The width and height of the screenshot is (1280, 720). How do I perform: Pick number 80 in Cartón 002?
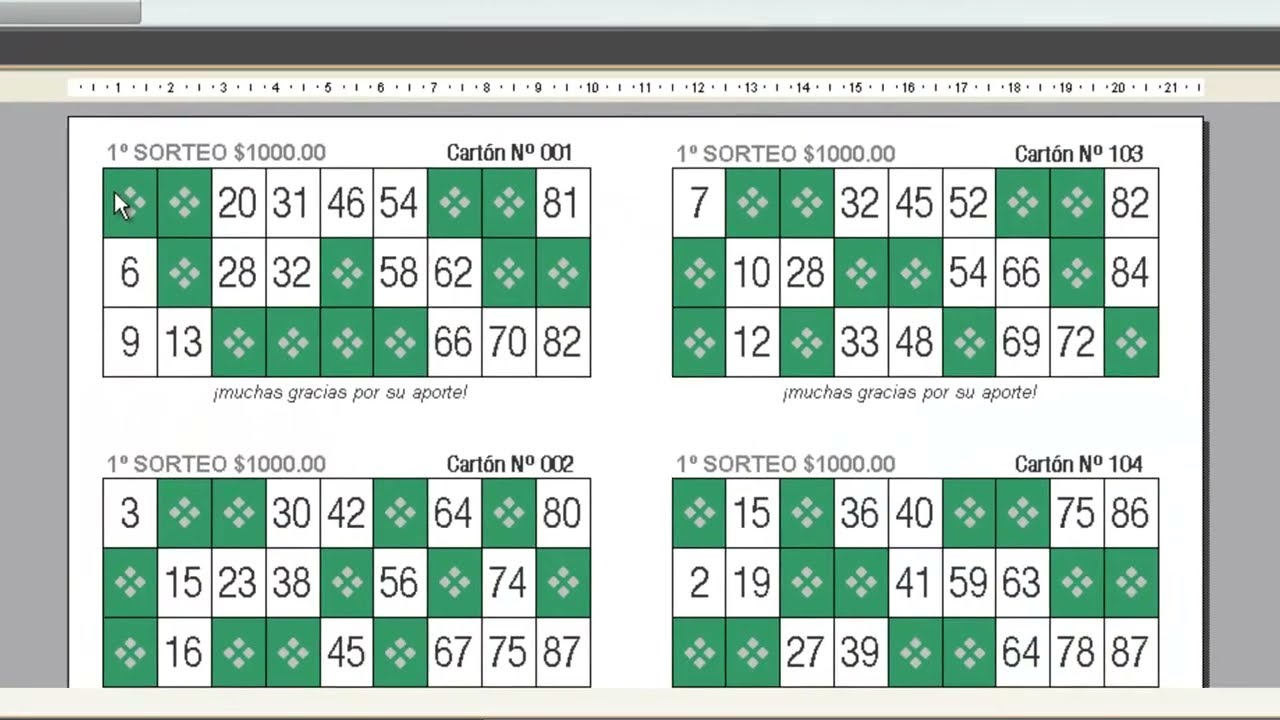tap(562, 513)
